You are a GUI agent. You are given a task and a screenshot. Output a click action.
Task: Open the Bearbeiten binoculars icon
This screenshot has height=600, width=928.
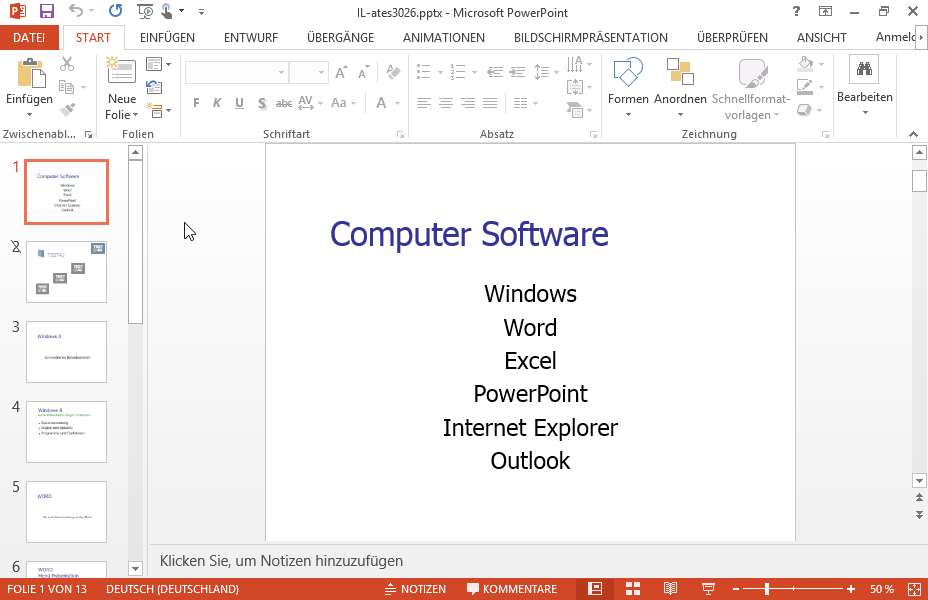(864, 69)
